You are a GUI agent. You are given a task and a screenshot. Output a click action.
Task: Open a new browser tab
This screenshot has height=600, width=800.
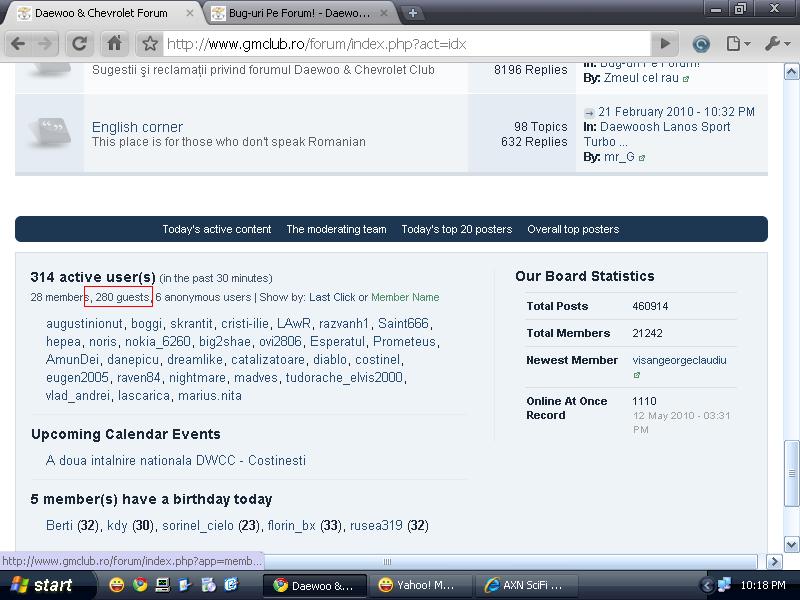pos(413,13)
